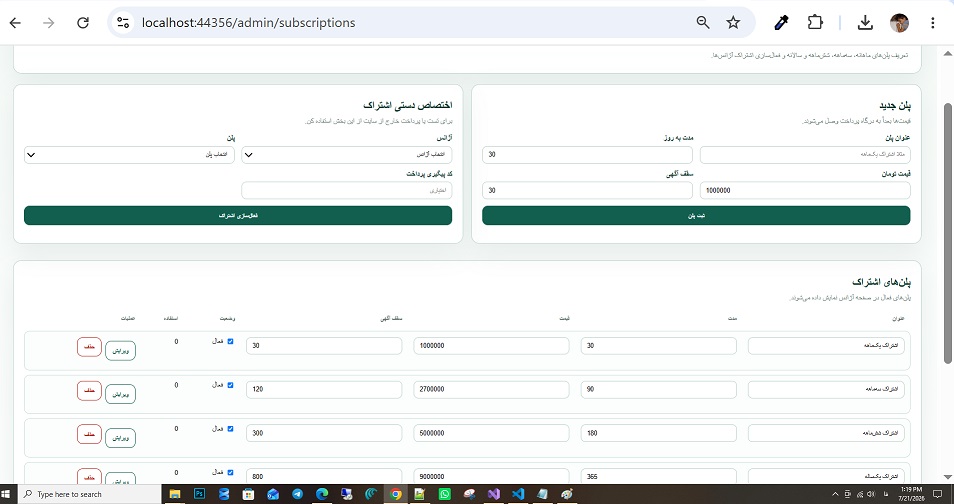Click حذف for the 5000000 plan
This screenshot has width=954, height=504.
(x=89, y=435)
